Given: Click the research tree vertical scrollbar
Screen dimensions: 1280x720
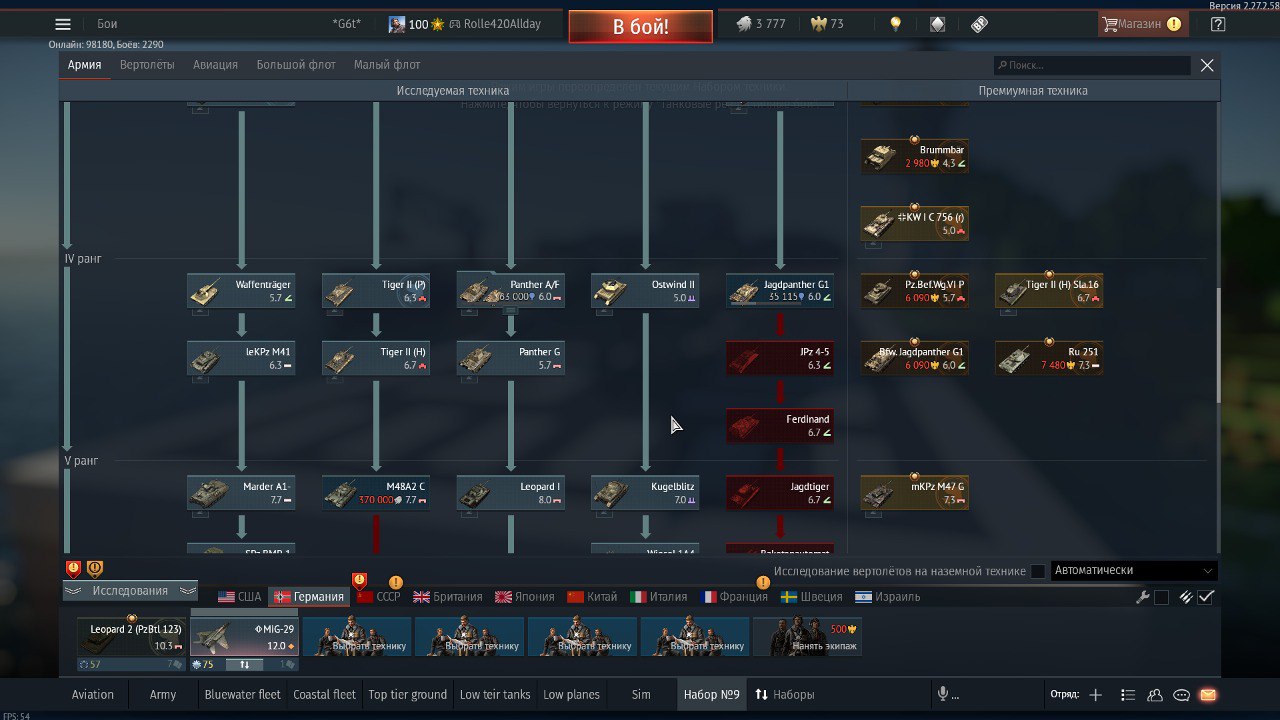Looking at the screenshot, I should click(1217, 345).
